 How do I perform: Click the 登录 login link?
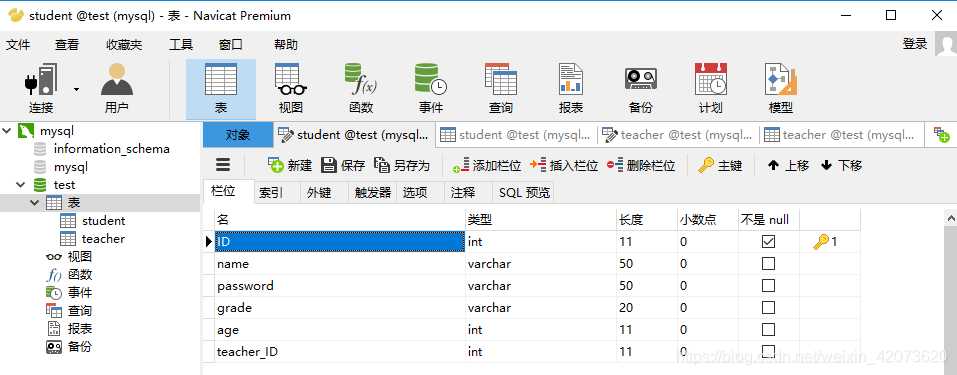(x=915, y=44)
